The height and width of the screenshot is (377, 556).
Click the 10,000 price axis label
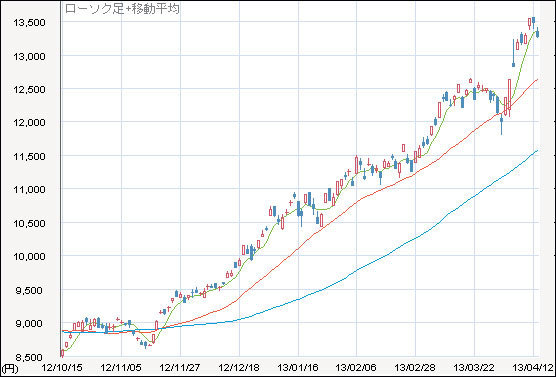(29, 256)
